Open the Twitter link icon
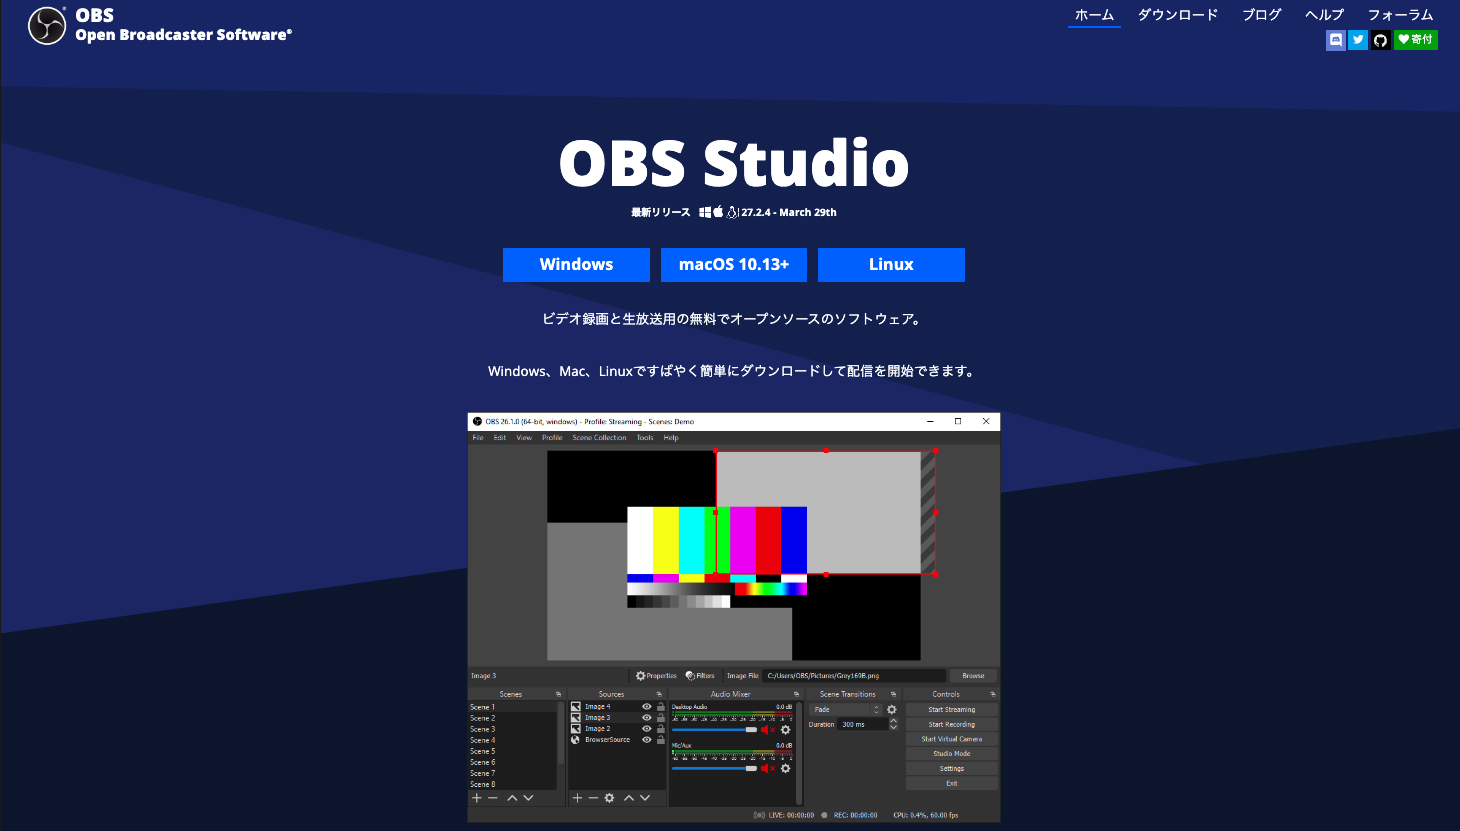This screenshot has height=831, width=1460. 1358,40
